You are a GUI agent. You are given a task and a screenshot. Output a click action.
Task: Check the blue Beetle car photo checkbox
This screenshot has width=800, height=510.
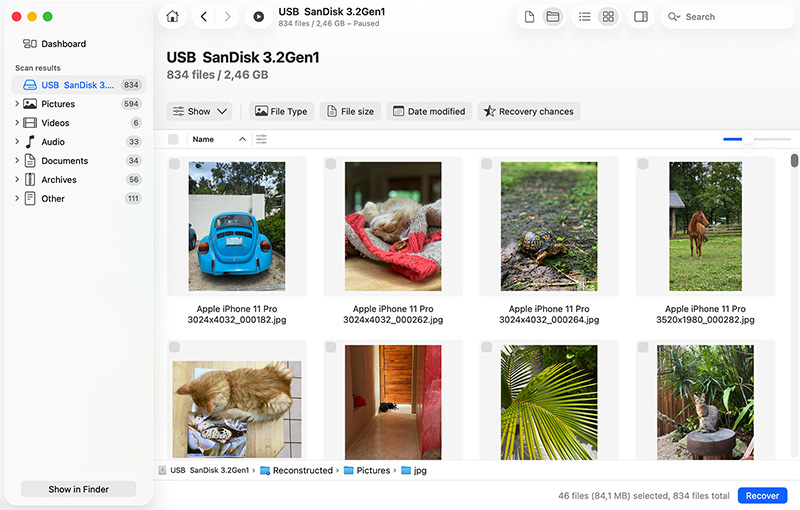pyautogui.click(x=175, y=164)
